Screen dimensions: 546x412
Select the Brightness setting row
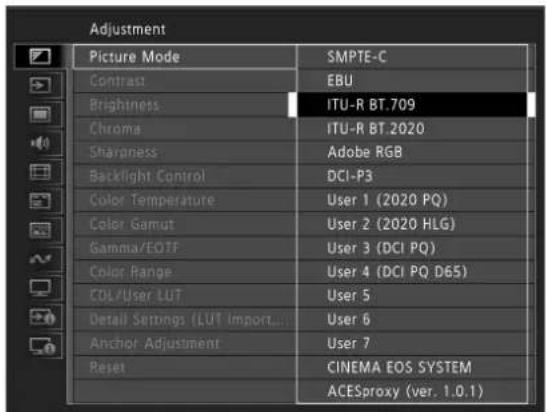pos(185,104)
